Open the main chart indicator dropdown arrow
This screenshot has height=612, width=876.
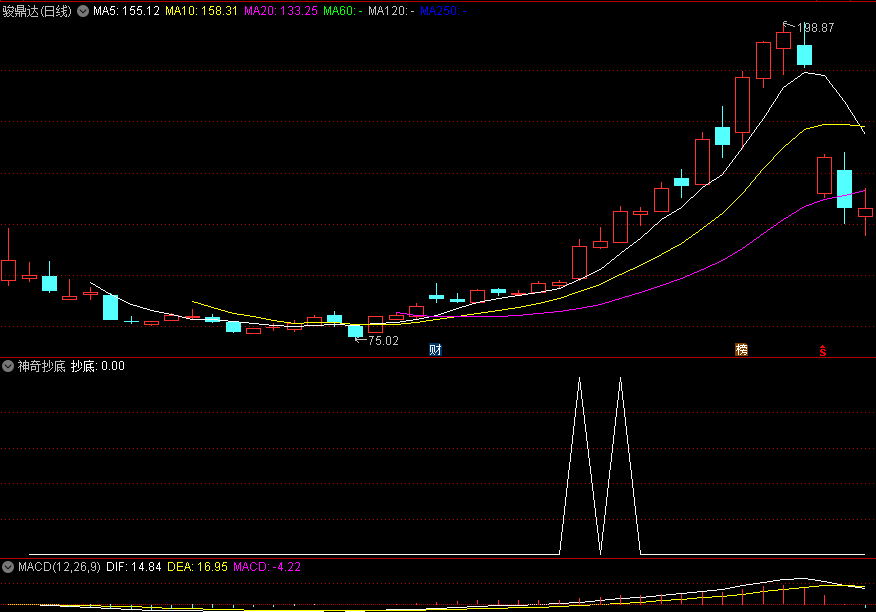pos(83,11)
